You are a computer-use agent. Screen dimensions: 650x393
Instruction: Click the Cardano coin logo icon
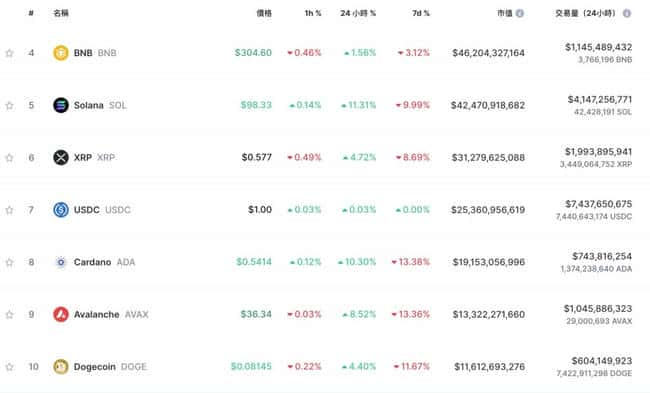pyautogui.click(x=61, y=262)
